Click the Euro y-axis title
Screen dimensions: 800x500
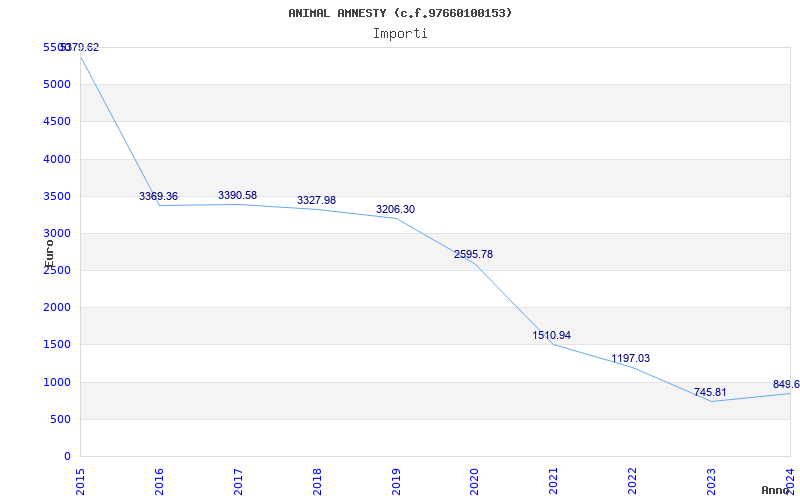pyautogui.click(x=49, y=252)
